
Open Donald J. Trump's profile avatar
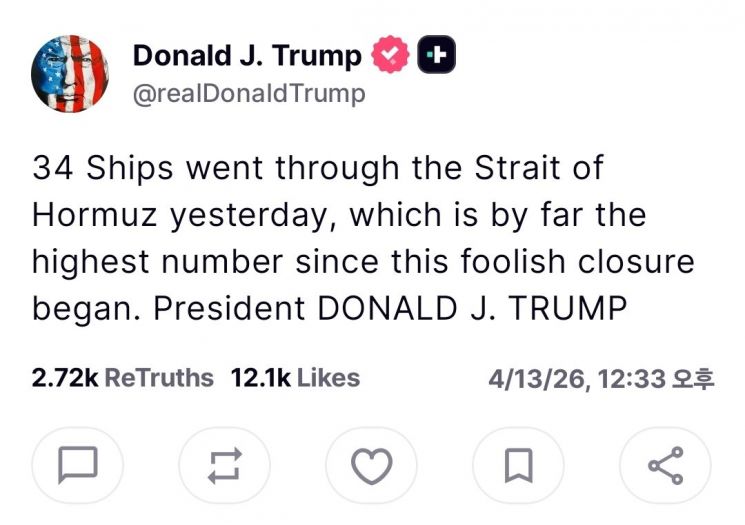click(x=71, y=74)
